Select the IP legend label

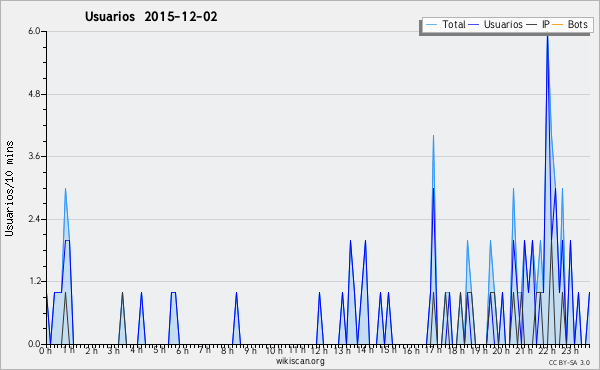(546, 24)
